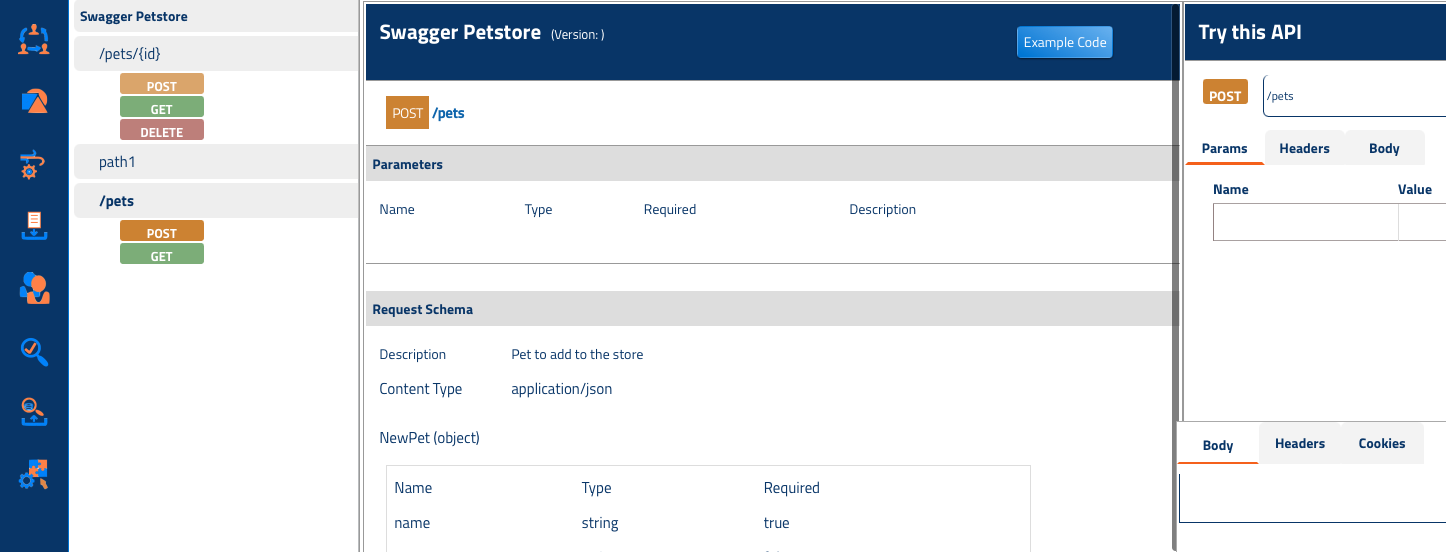Open the response Cookies tab
Screen dimensions: 1446x552
[1381, 443]
